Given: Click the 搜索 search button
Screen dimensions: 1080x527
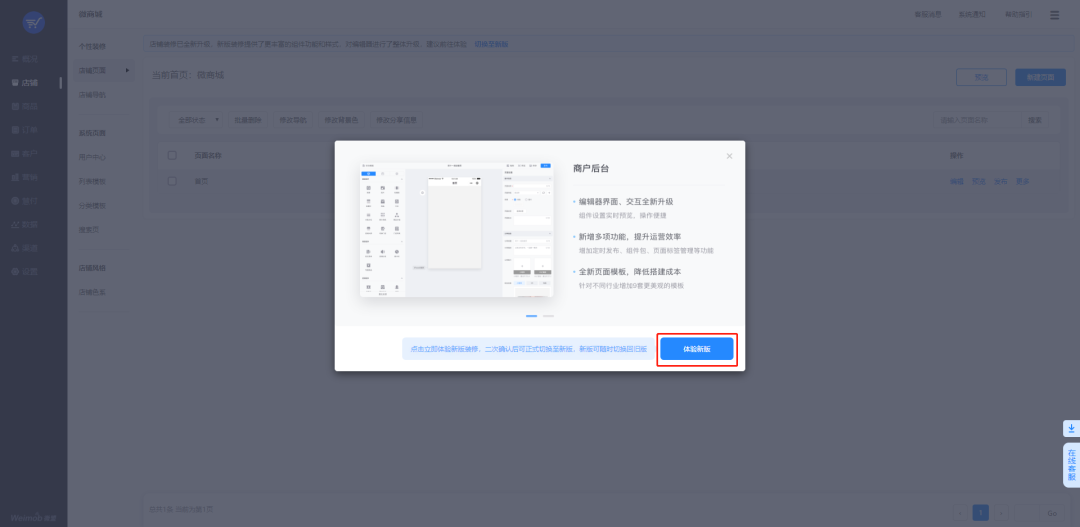Looking at the screenshot, I should tap(1035, 120).
